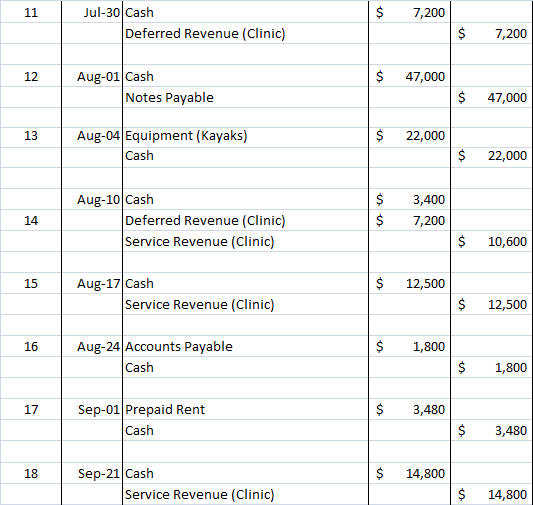Click the $3,480 credit for Sep-01 Cash

pyautogui.click(x=492, y=431)
